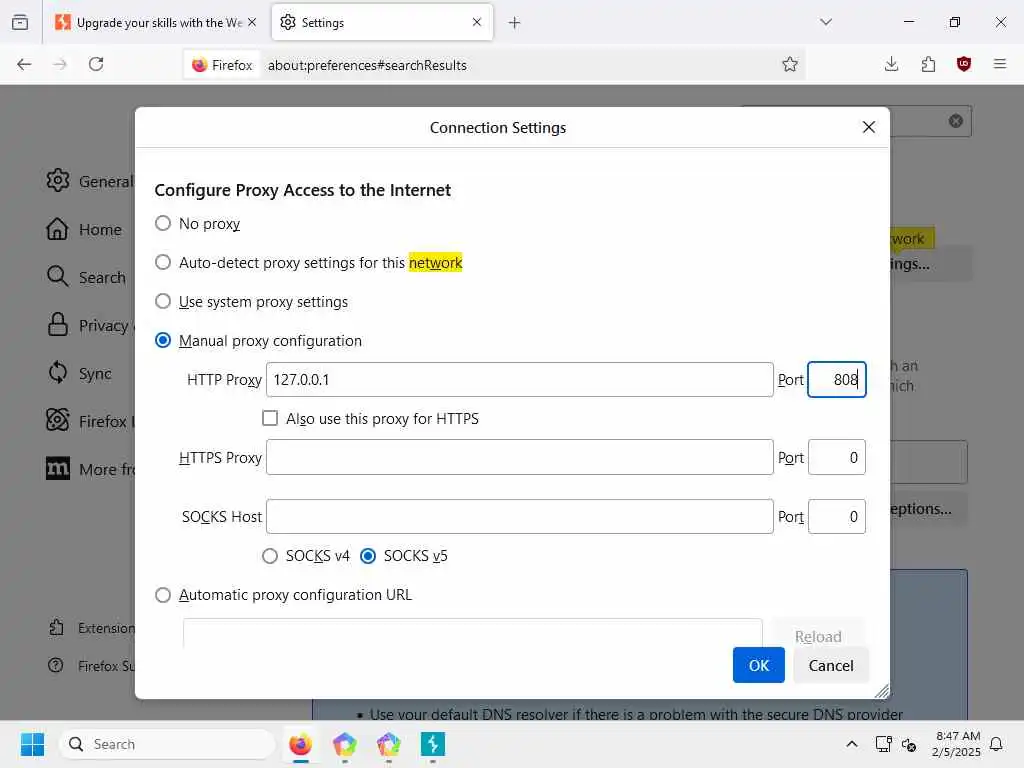Open the Firefox application menu

1000,64
